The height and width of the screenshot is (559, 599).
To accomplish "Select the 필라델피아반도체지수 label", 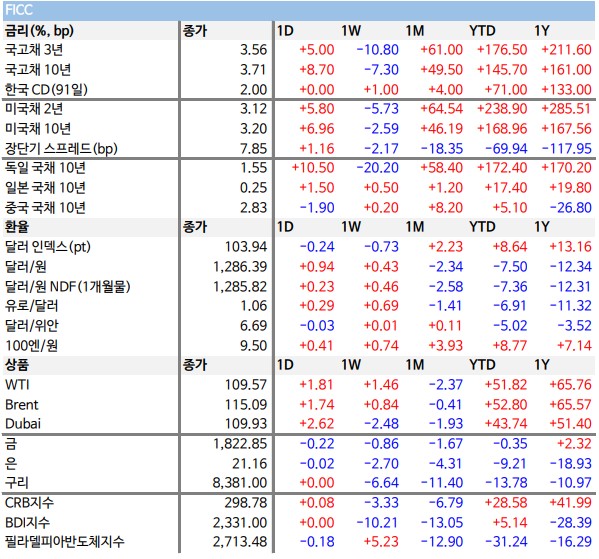I will pyautogui.click(x=65, y=542).
